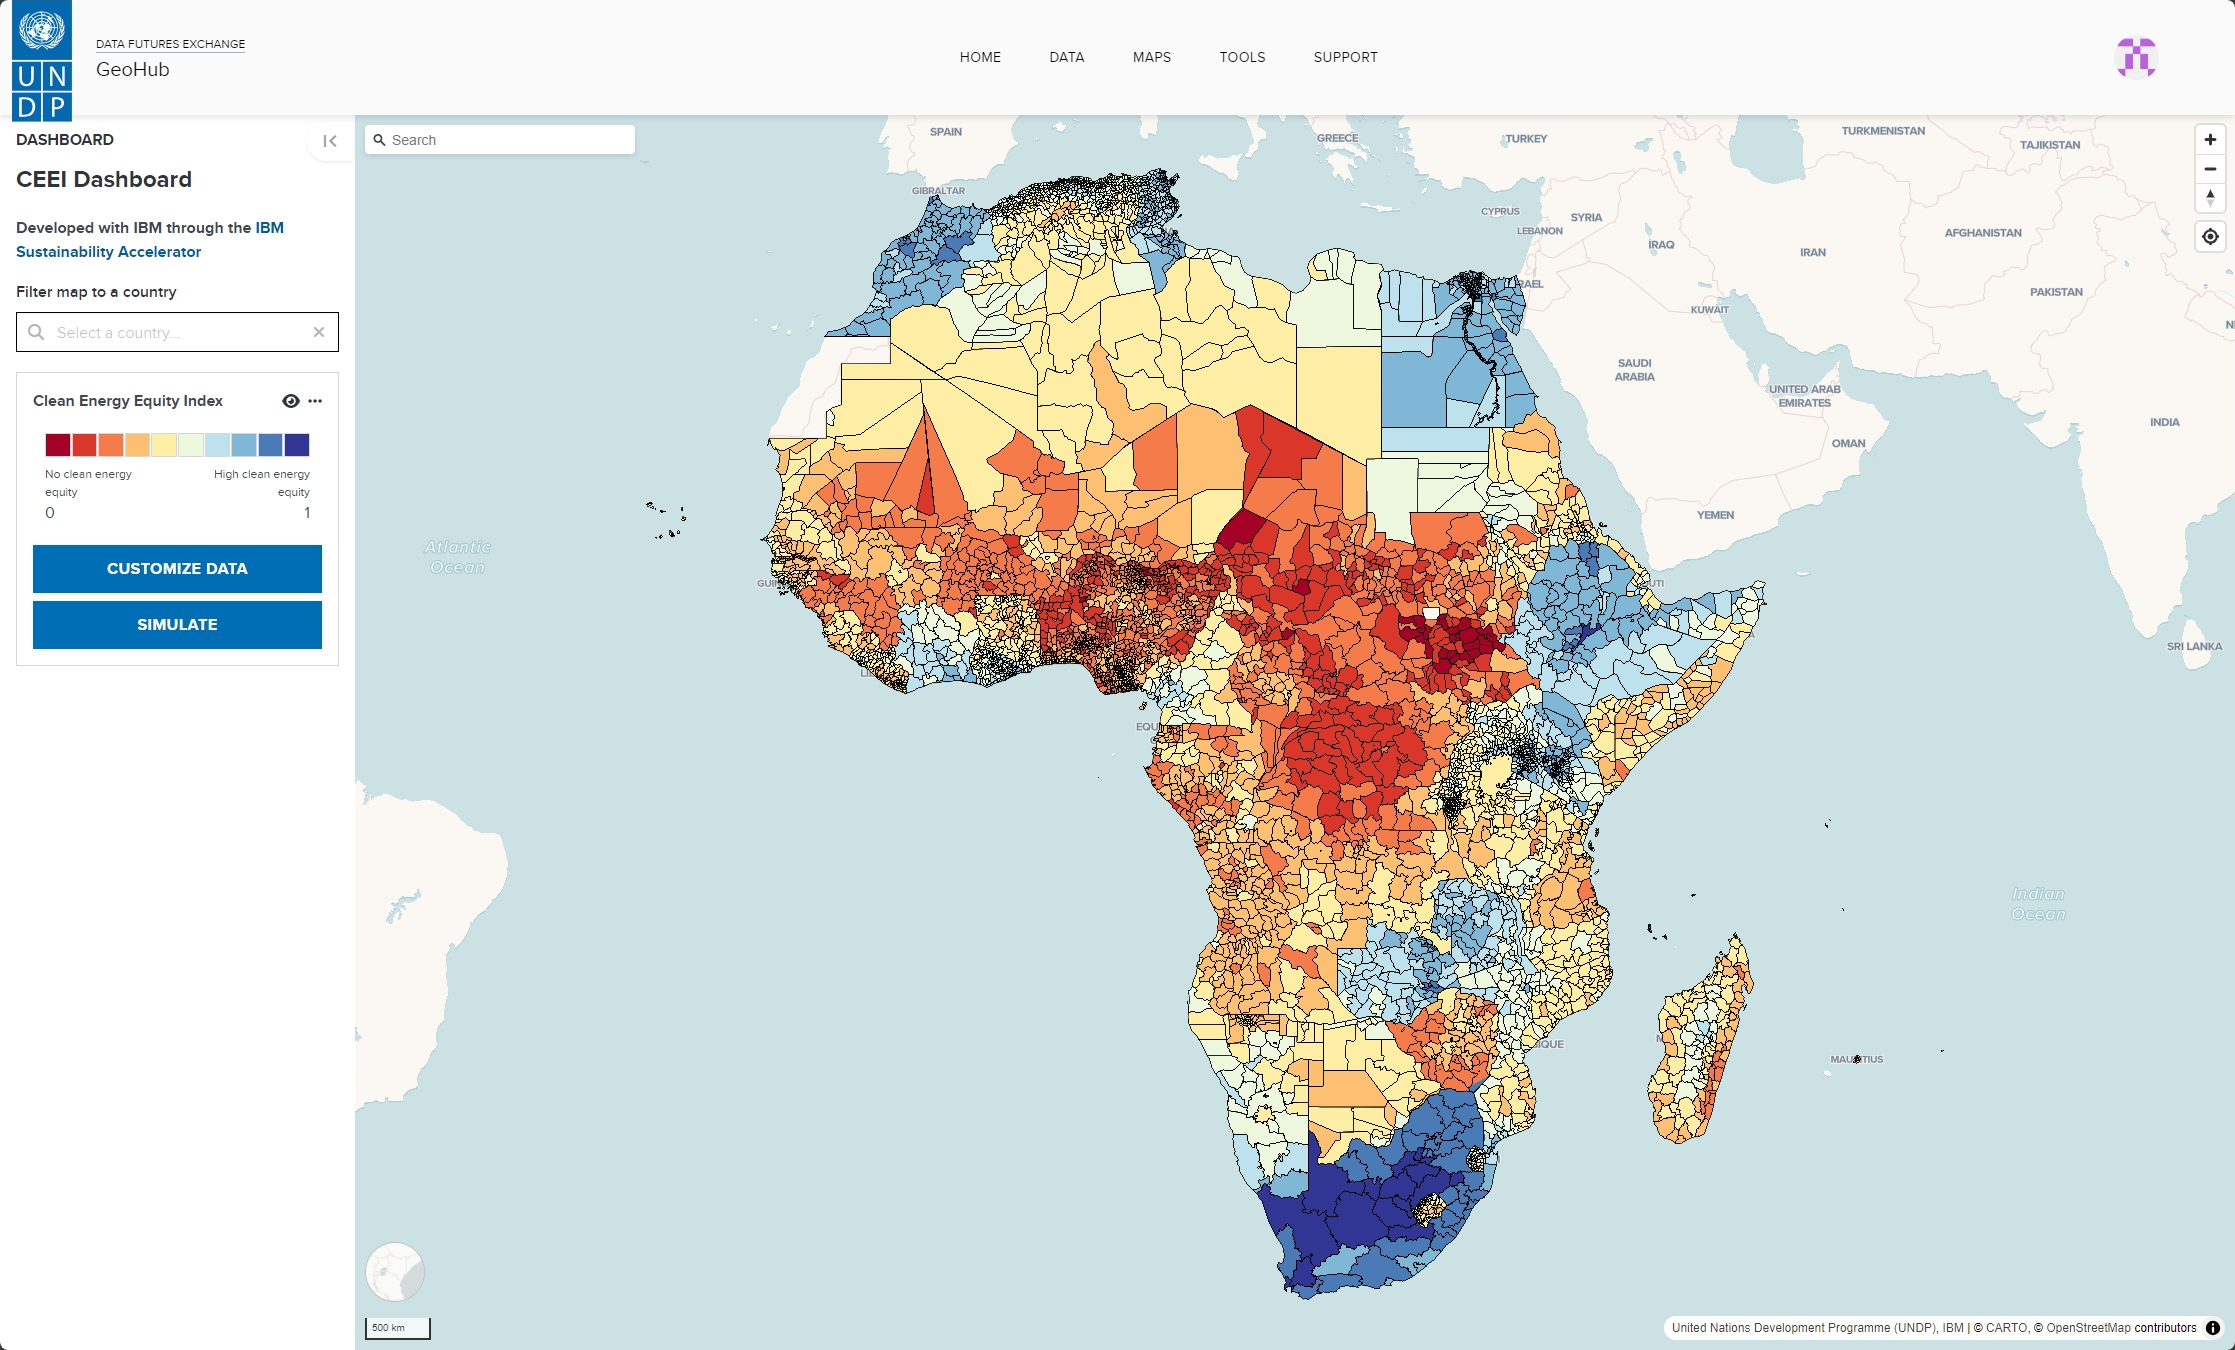Open the MAPS navigation tab
This screenshot has width=2235, height=1350.
[x=1148, y=56]
